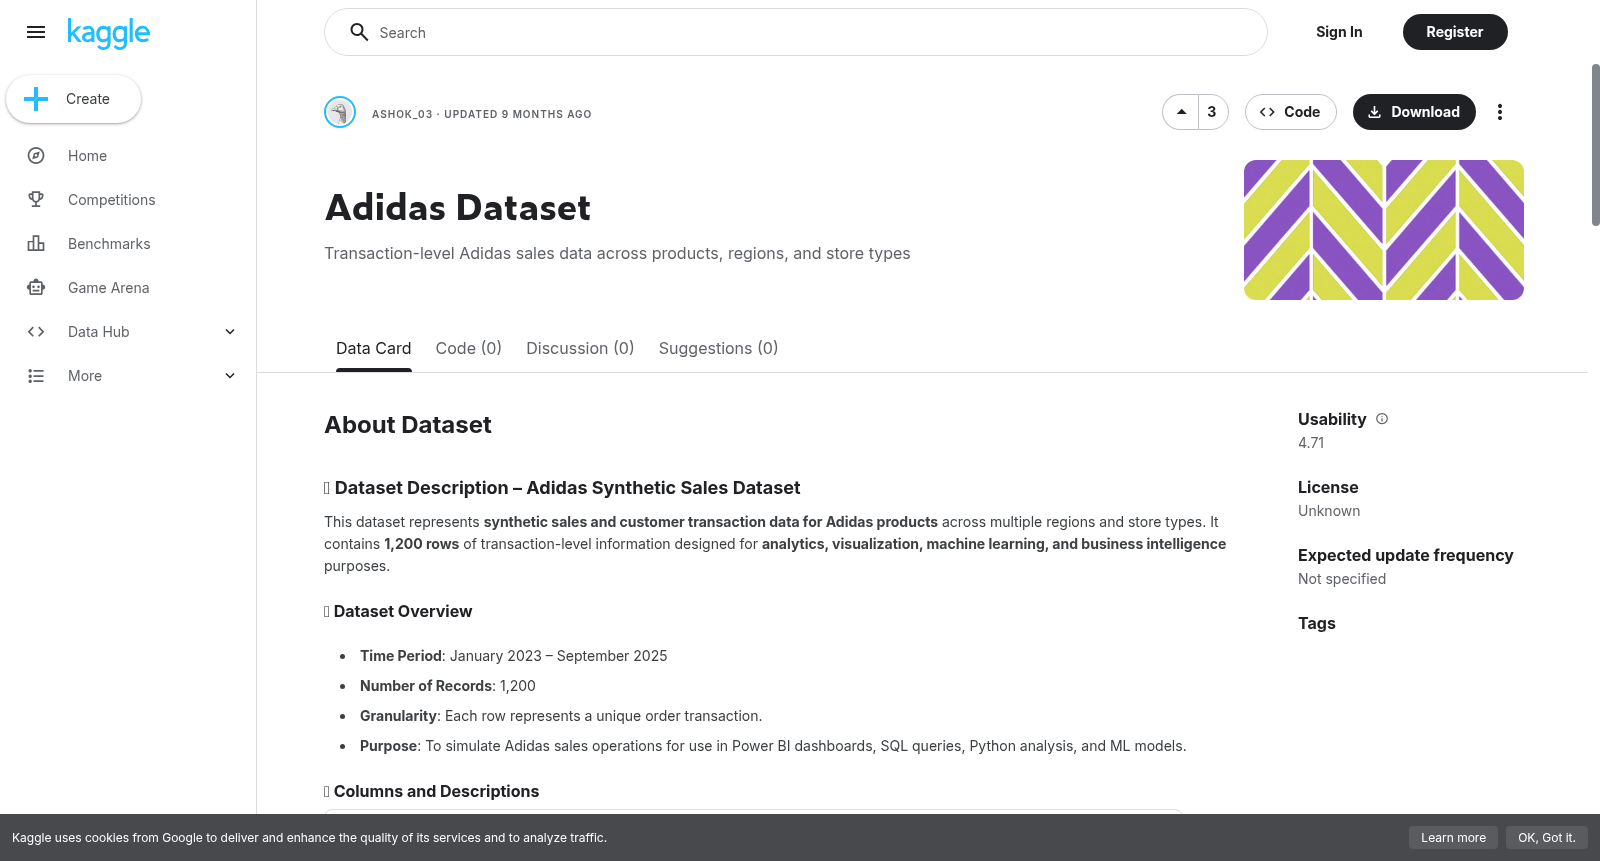This screenshot has height=861, width=1600.
Task: Click the Register button
Action: coord(1454,32)
